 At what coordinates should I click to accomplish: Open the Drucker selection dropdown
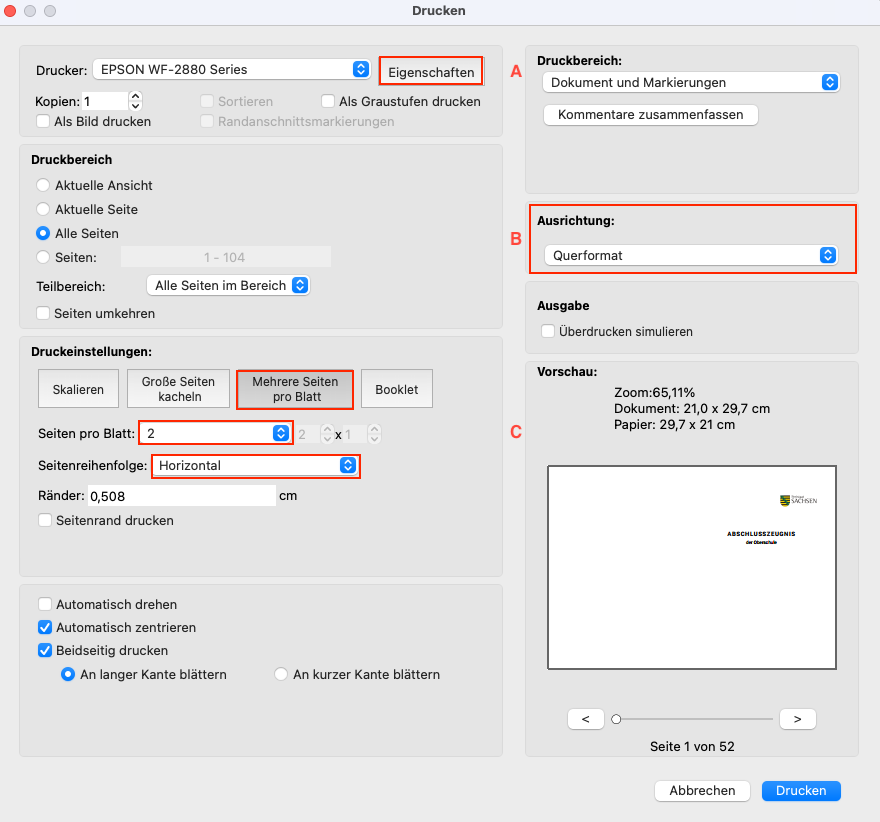pos(231,69)
